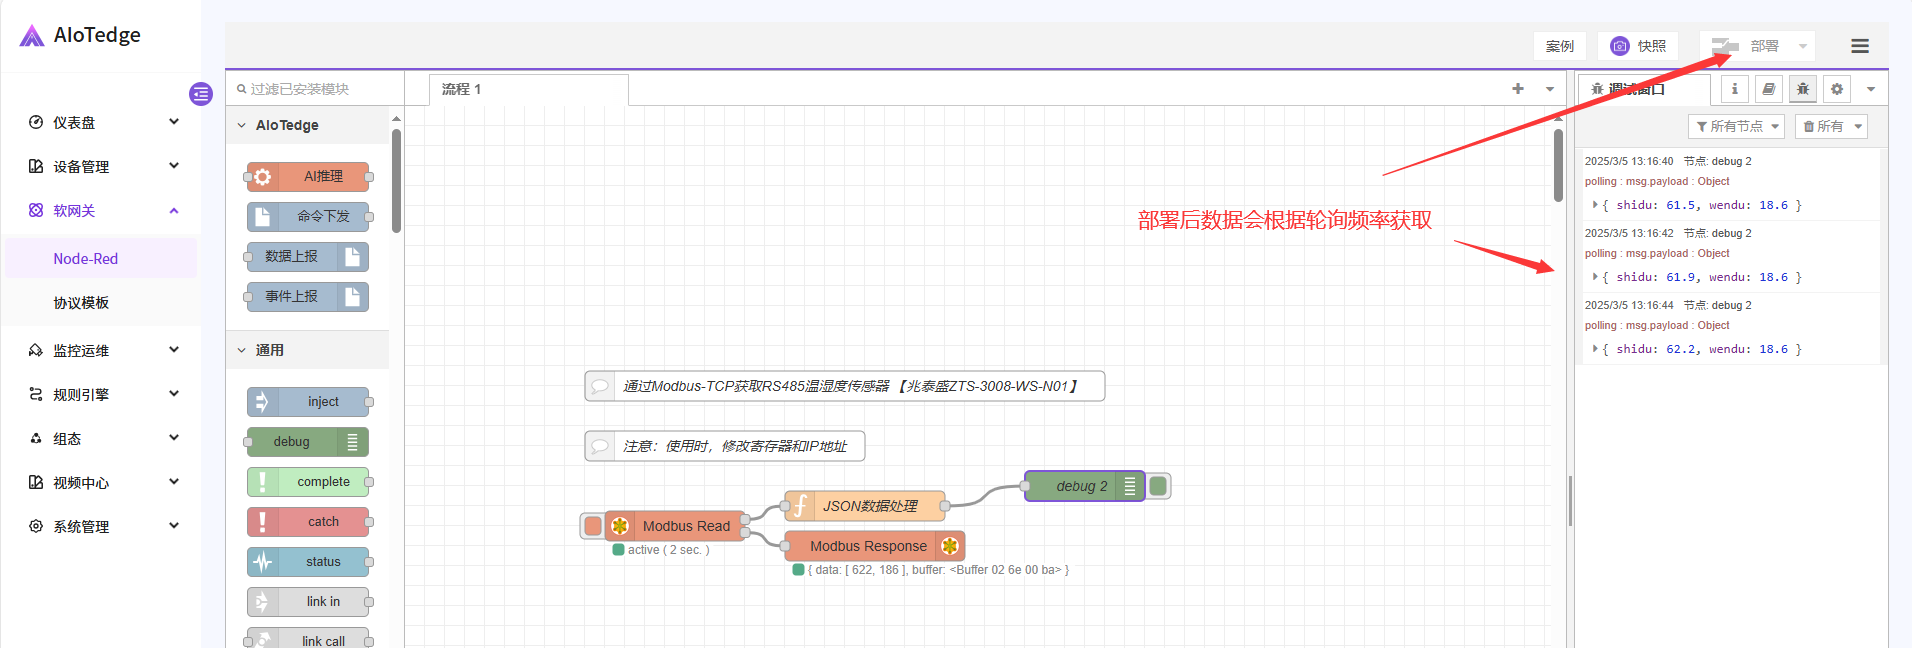Click the 案例 button
Screen dimensions: 1912x648
click(1559, 46)
